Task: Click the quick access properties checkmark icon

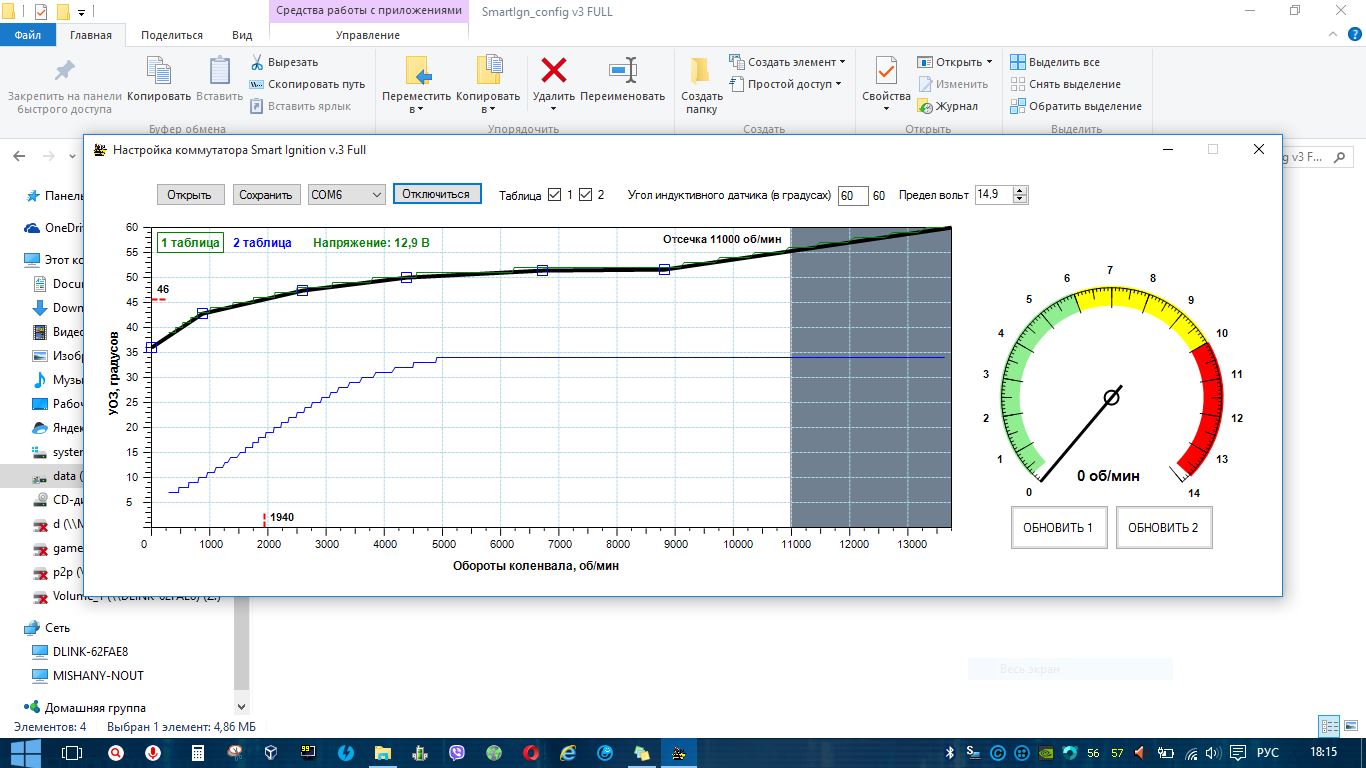Action: pos(41,12)
